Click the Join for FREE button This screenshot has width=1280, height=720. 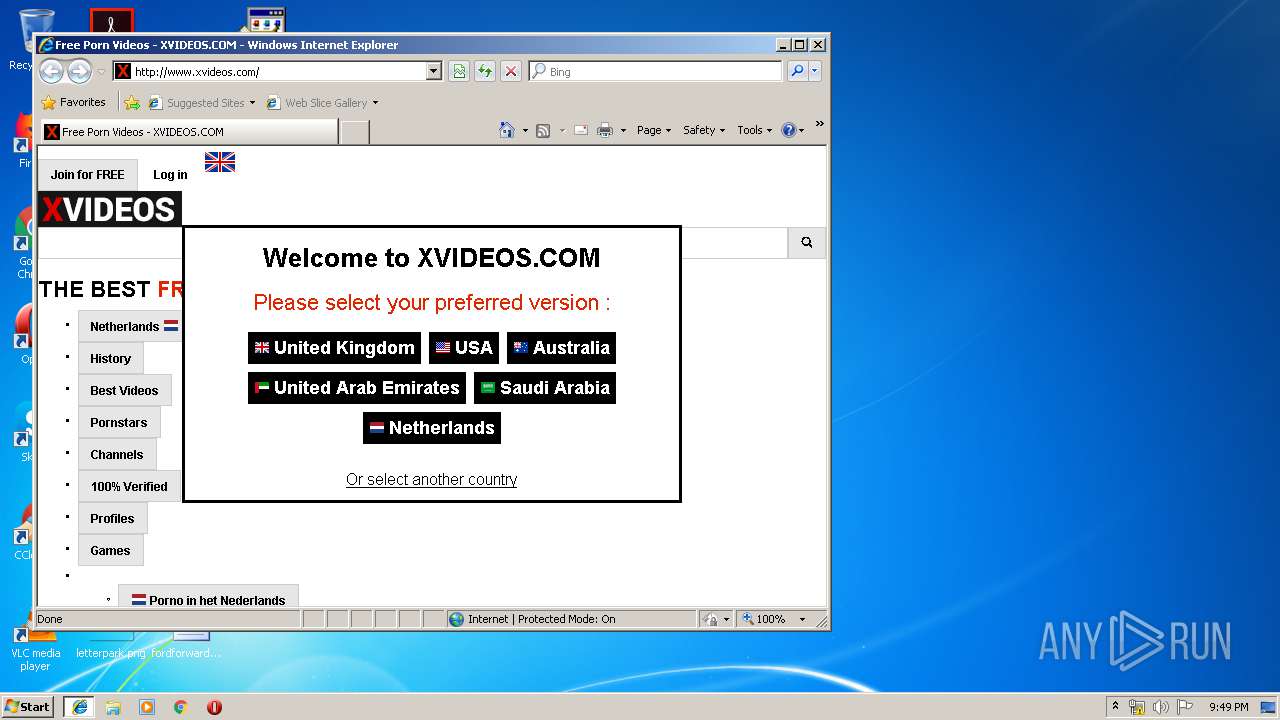click(x=88, y=175)
